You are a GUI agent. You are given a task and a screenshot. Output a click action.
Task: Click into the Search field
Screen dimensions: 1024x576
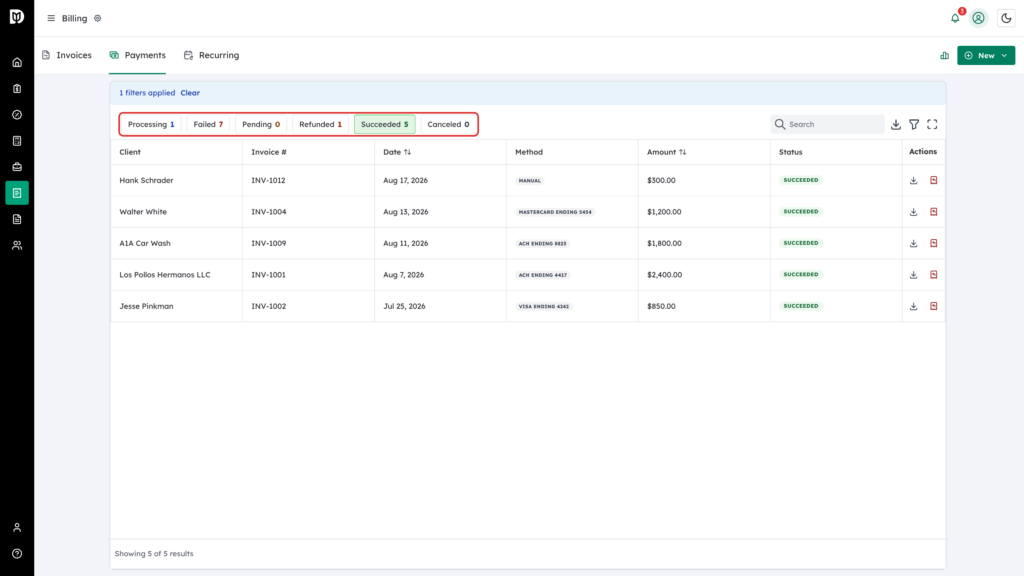(x=827, y=124)
